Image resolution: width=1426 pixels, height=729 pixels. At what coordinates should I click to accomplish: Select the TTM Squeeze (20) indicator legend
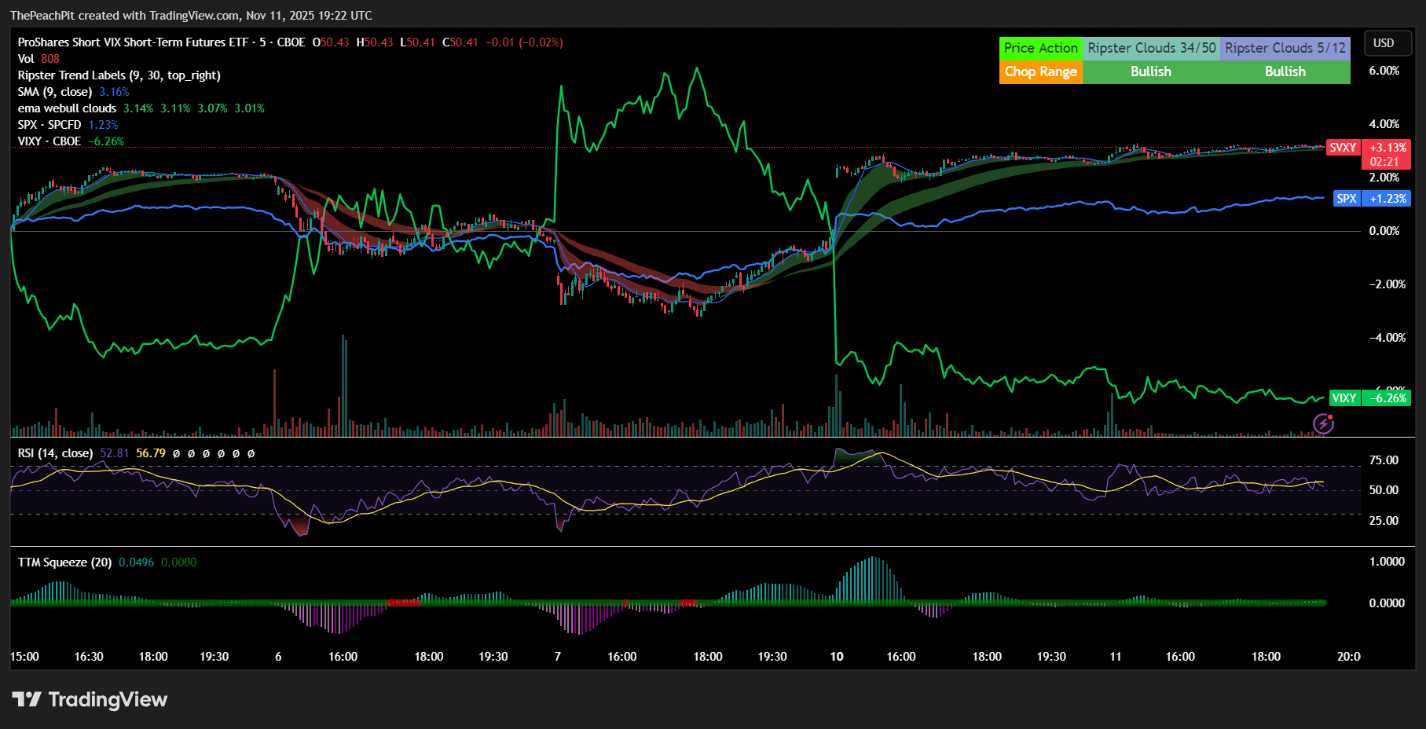[x=64, y=562]
